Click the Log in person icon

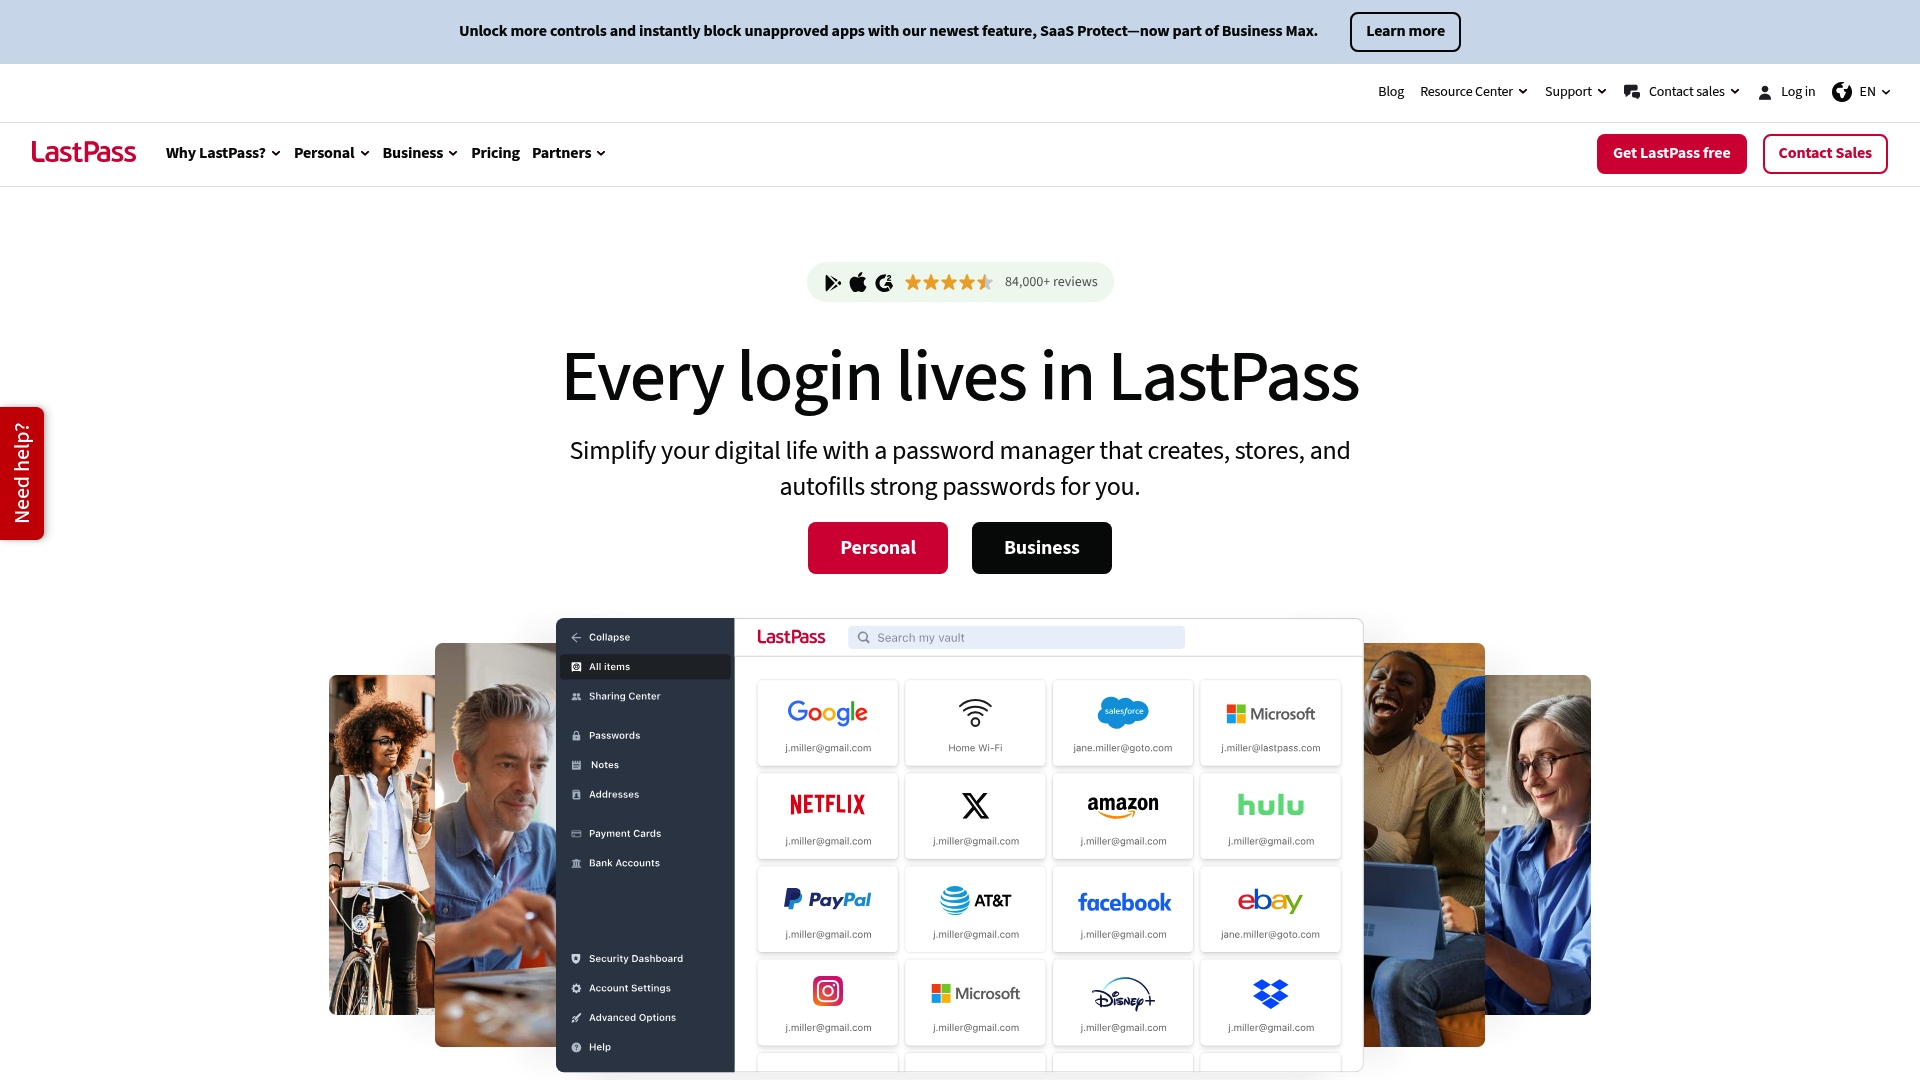[1764, 92]
